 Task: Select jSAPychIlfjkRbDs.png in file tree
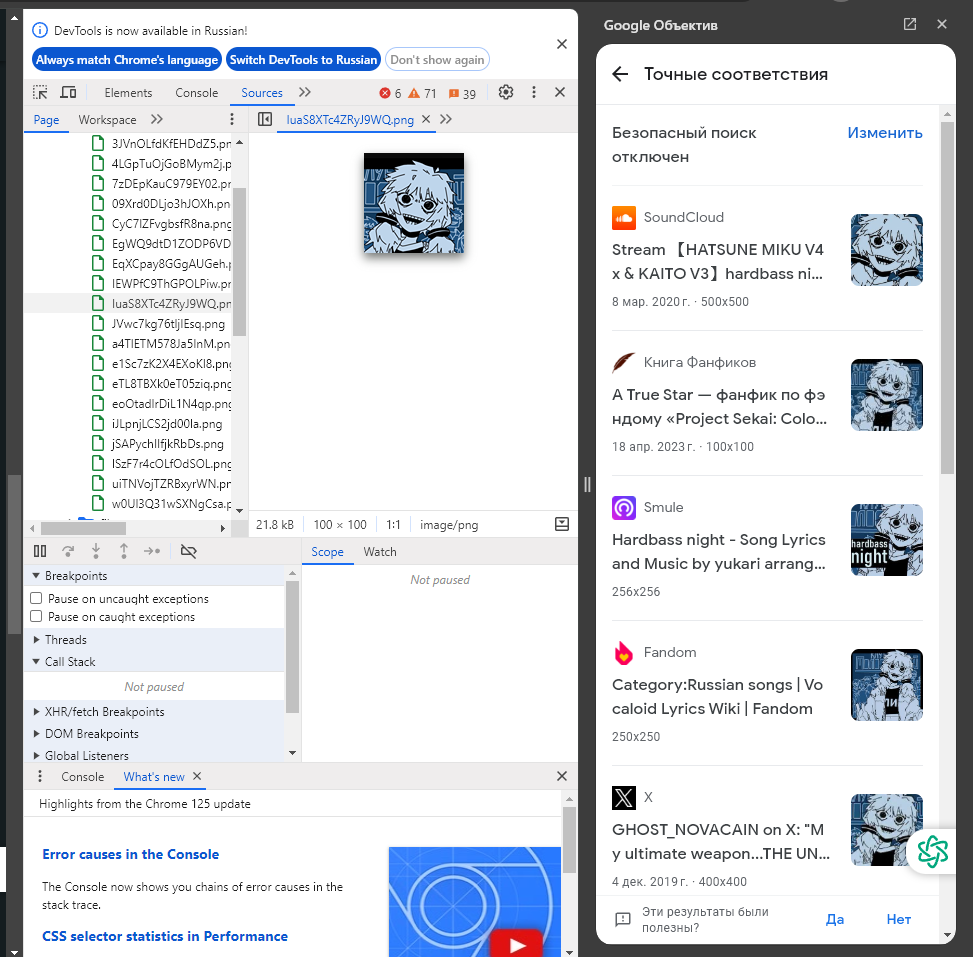click(168, 443)
